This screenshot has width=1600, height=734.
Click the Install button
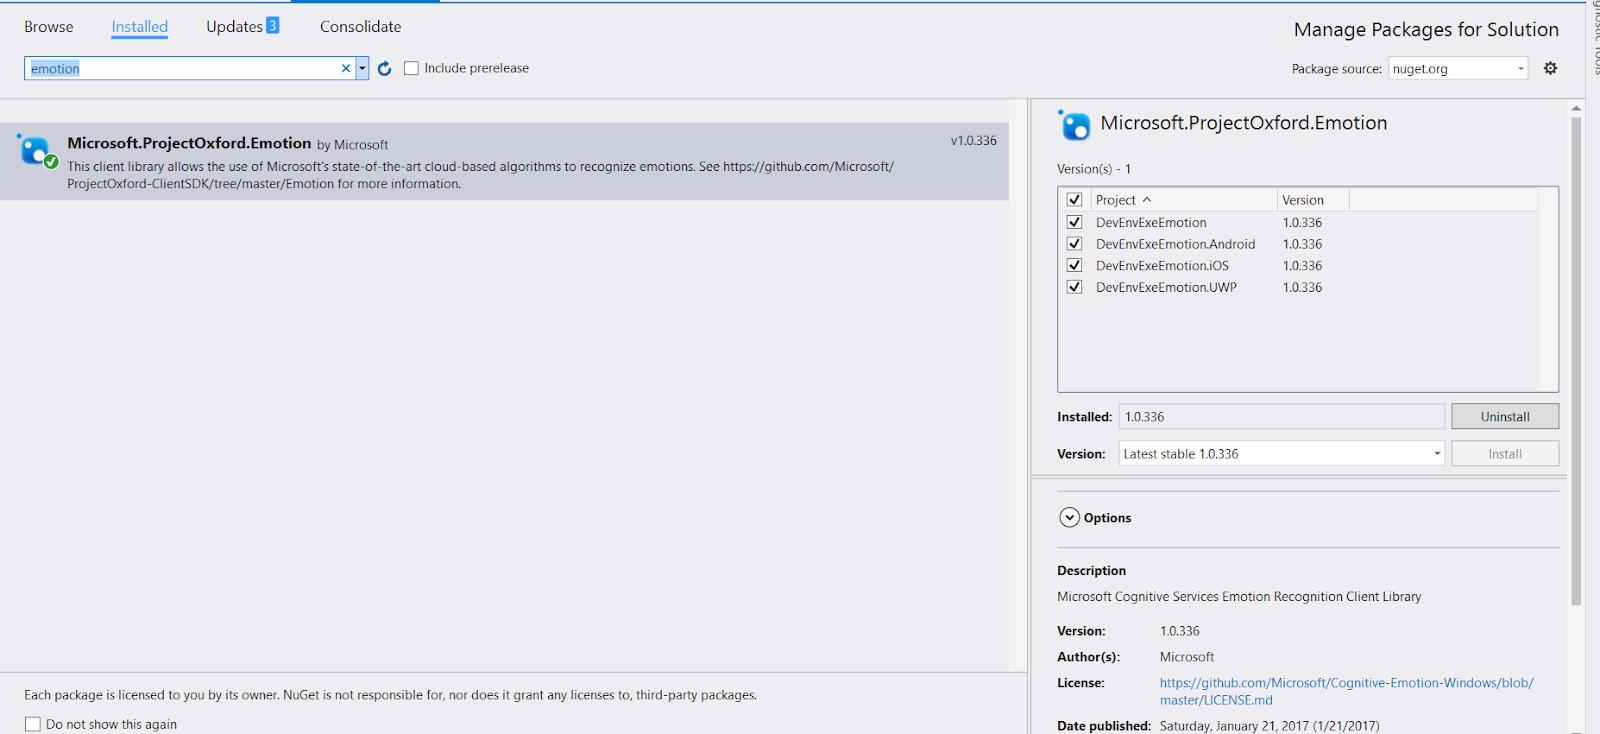tap(1505, 454)
